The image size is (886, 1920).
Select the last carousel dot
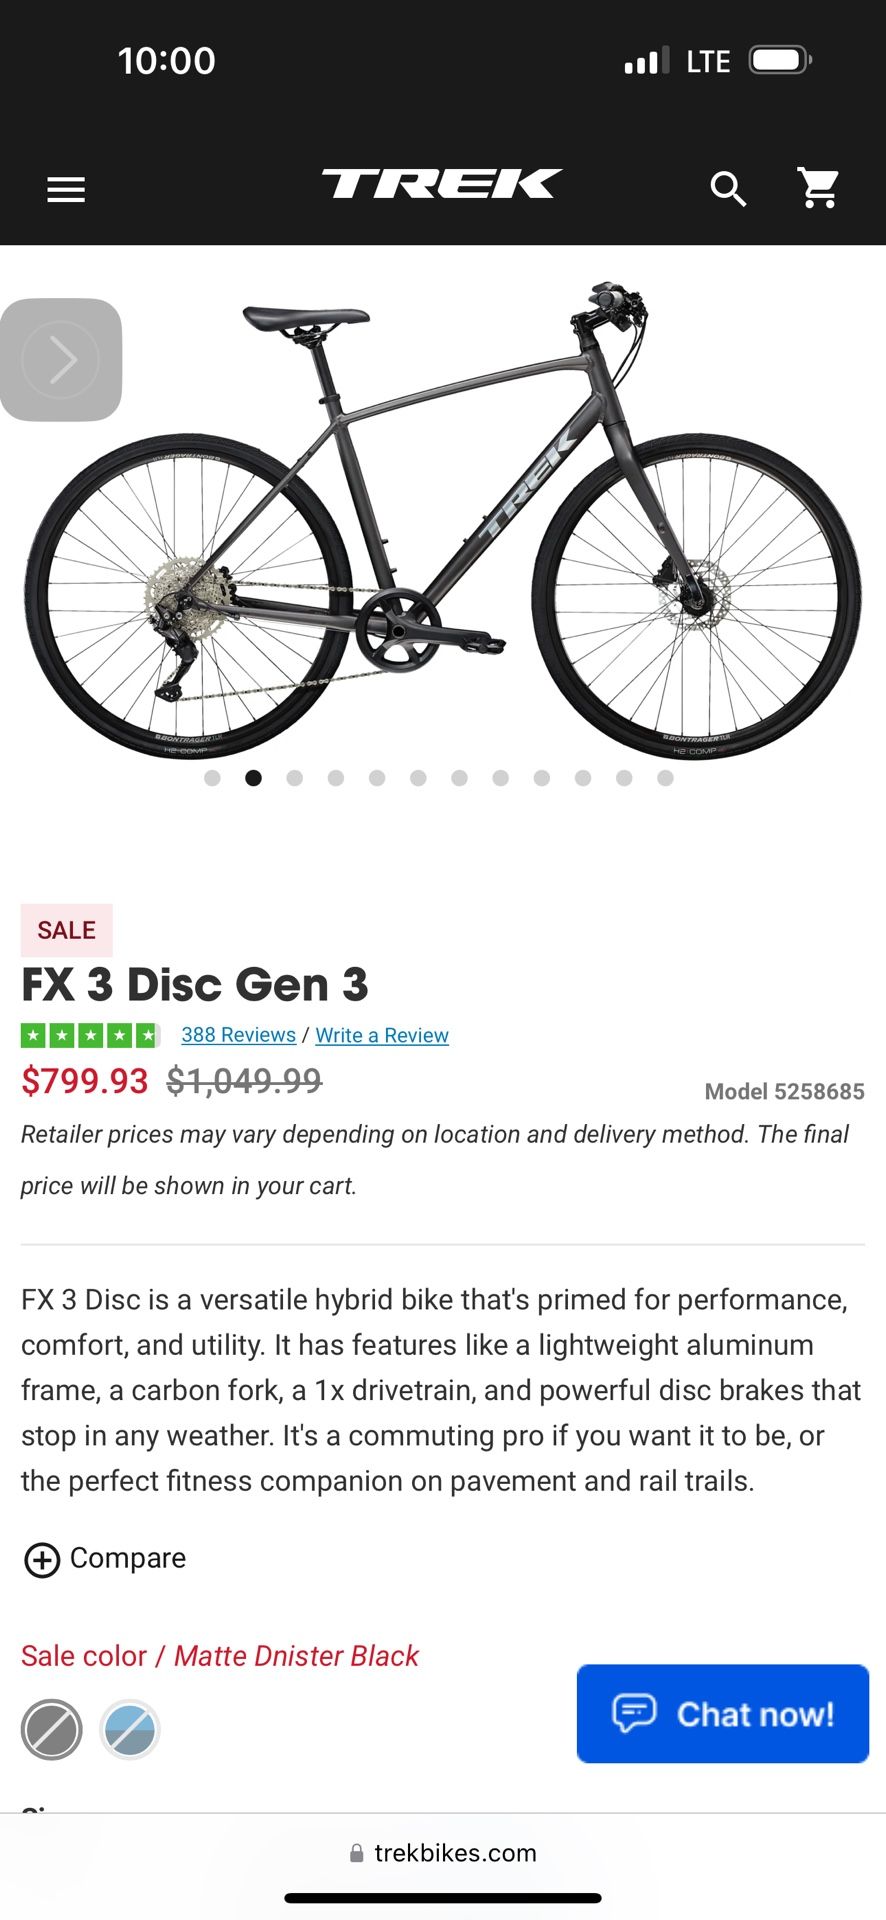(665, 778)
